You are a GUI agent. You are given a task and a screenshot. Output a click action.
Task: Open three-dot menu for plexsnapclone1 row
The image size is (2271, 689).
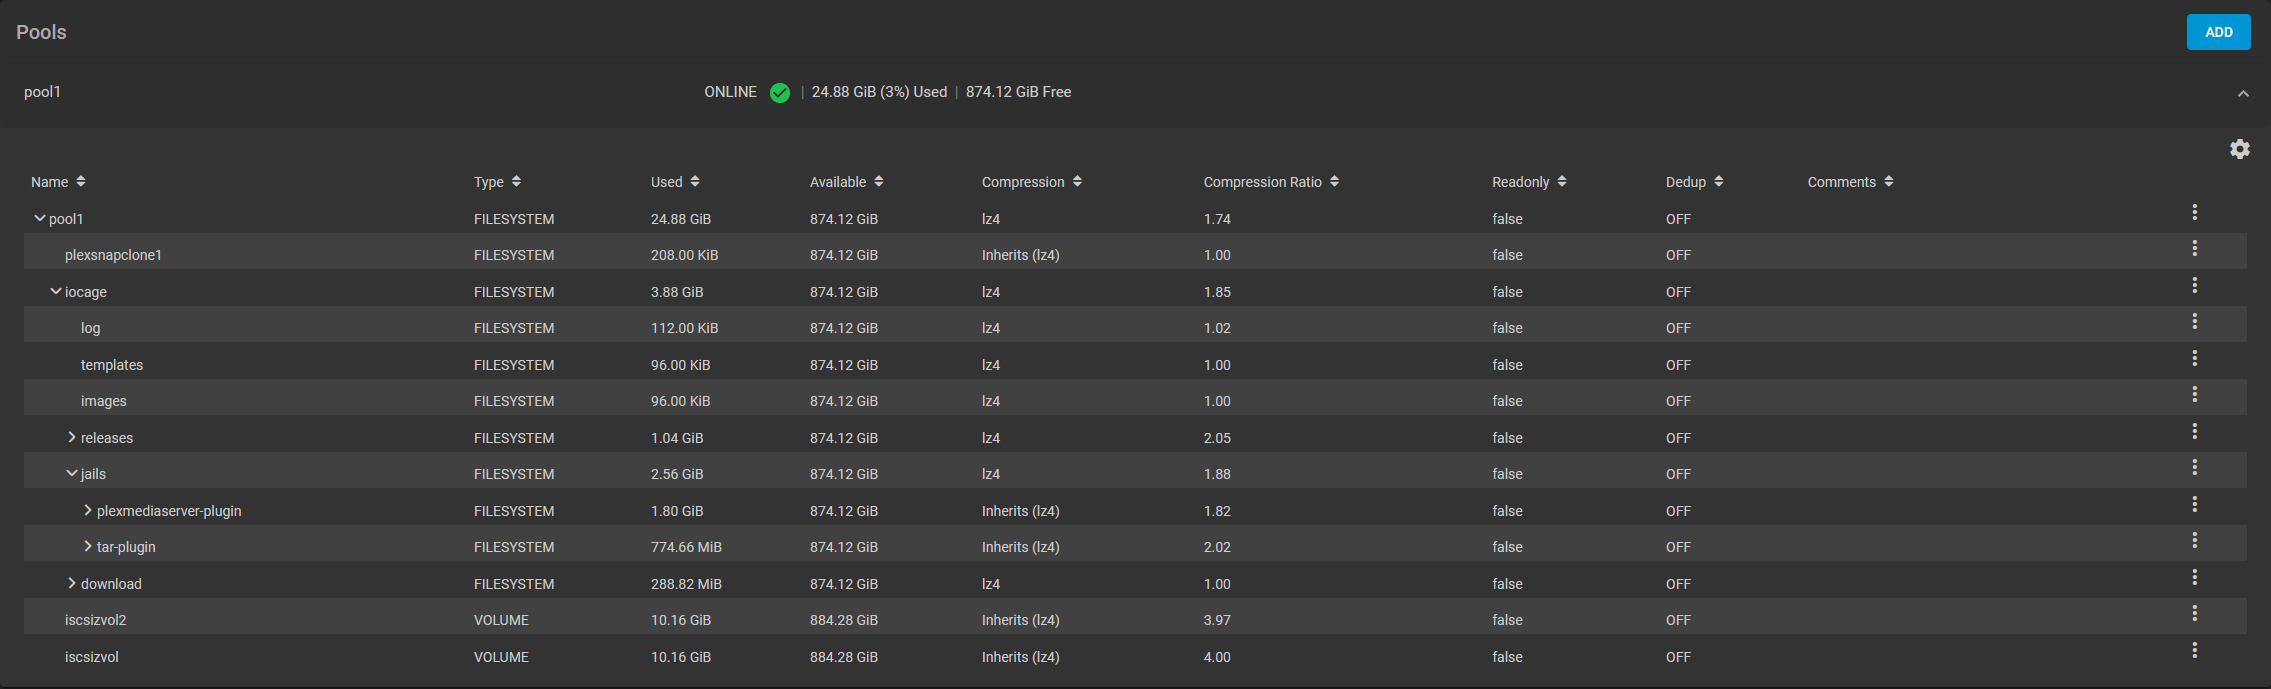2194,248
